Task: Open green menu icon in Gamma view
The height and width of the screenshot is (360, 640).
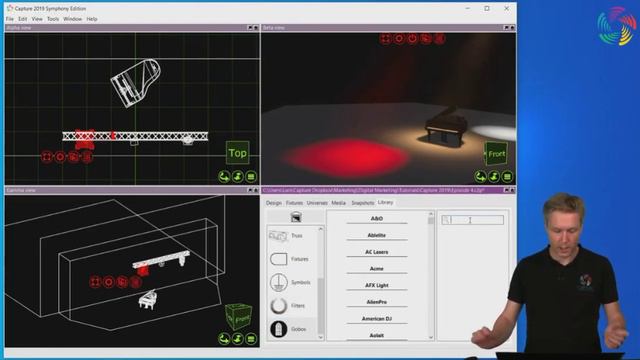Action: [x=251, y=339]
